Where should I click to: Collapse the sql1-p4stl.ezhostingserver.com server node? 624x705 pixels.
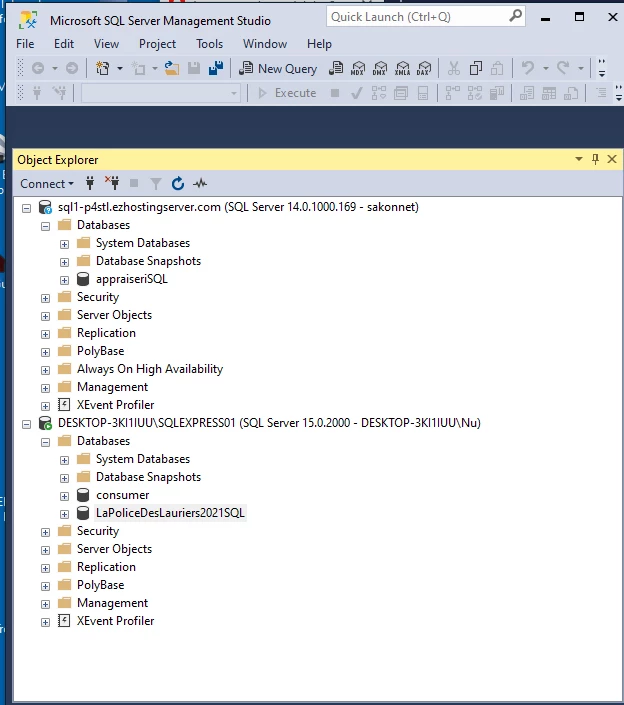pos(27,208)
